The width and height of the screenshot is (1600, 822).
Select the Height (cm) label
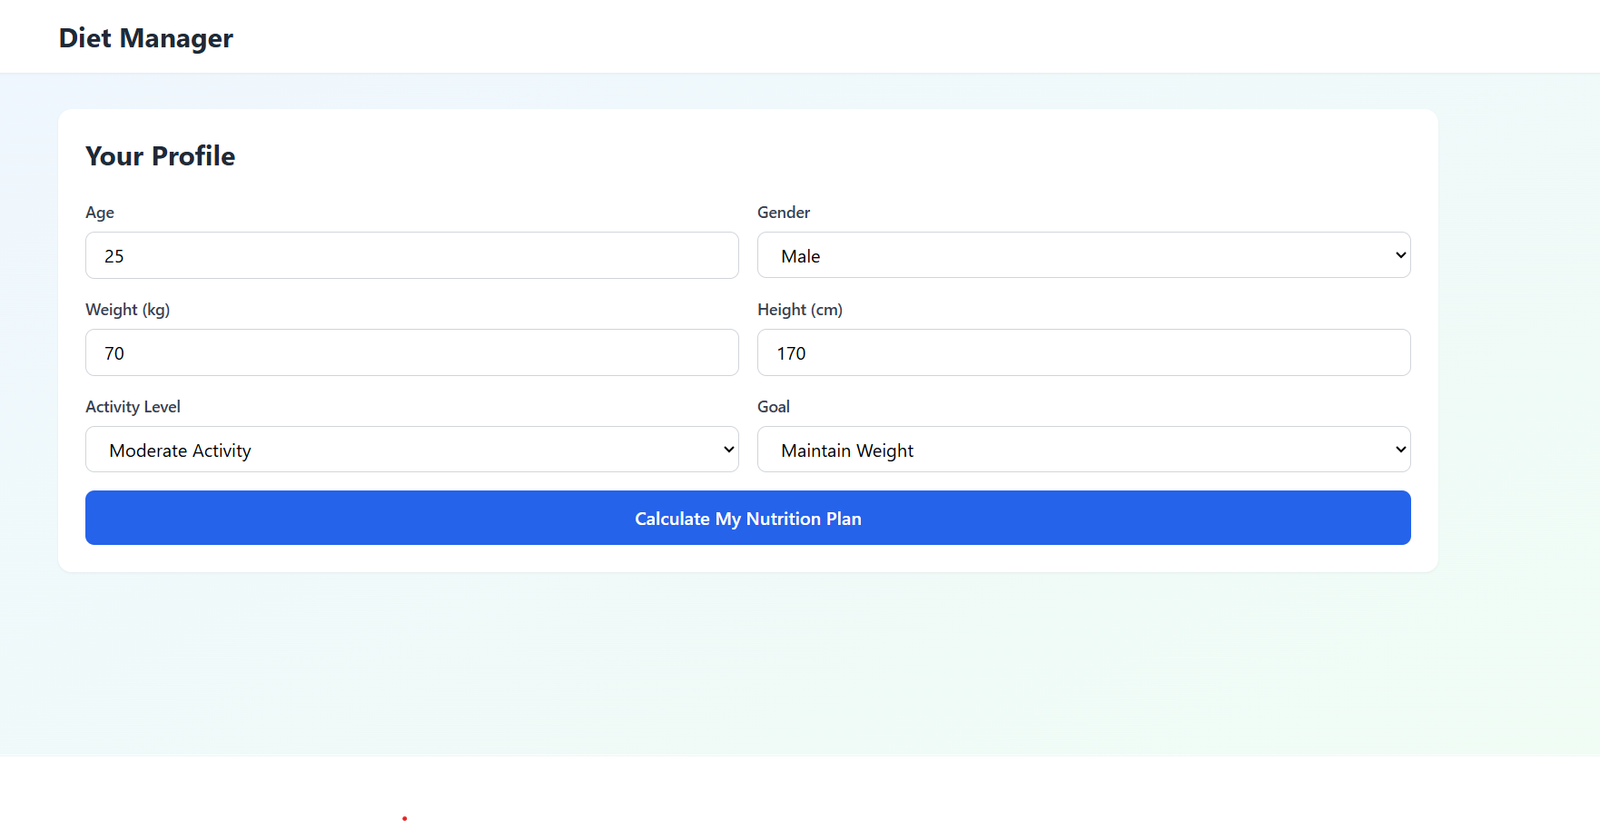(800, 310)
